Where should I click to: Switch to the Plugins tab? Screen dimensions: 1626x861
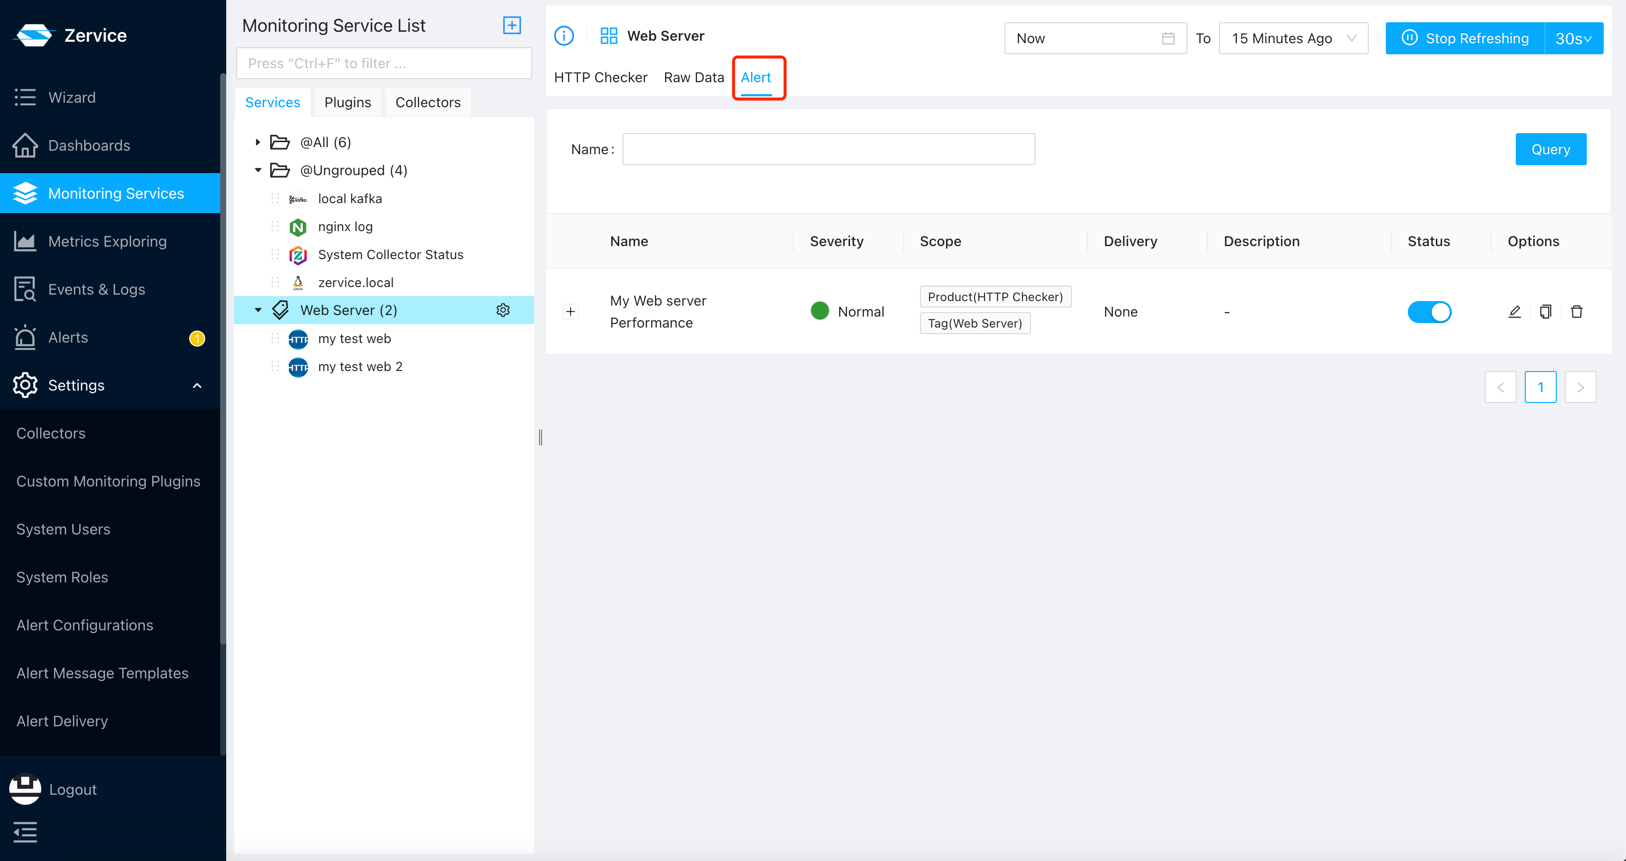(347, 102)
